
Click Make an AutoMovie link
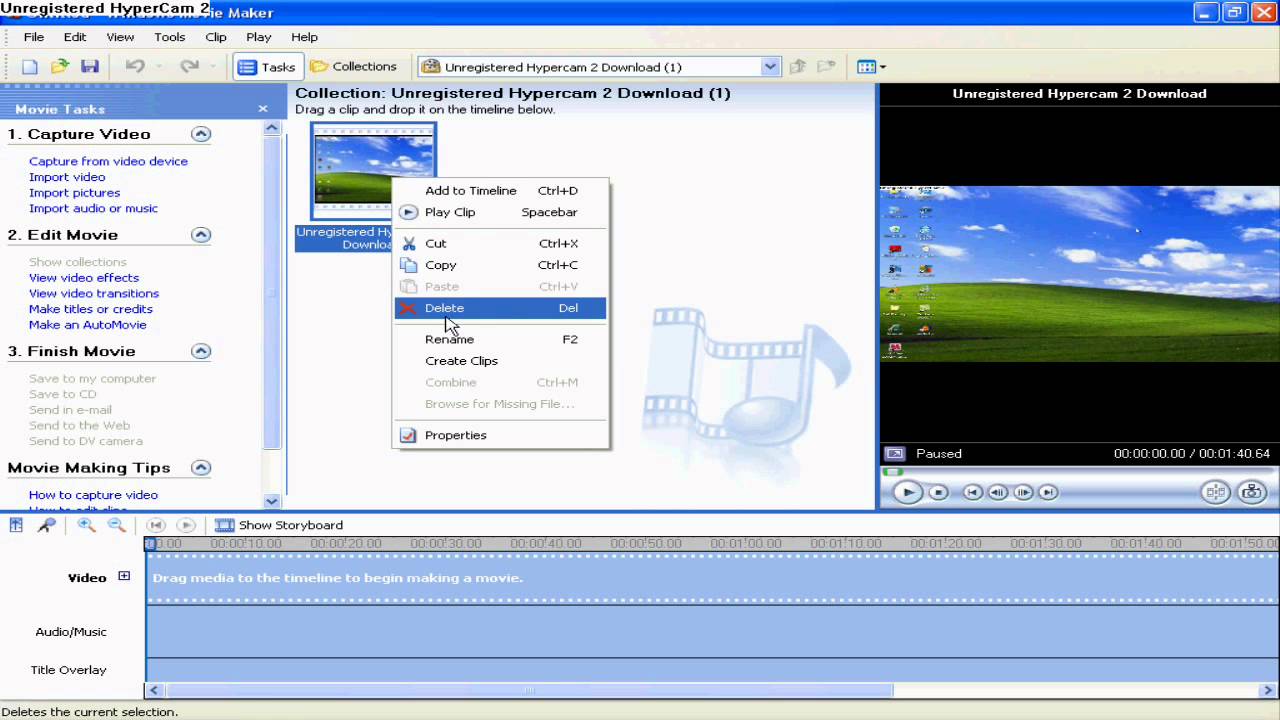[88, 325]
